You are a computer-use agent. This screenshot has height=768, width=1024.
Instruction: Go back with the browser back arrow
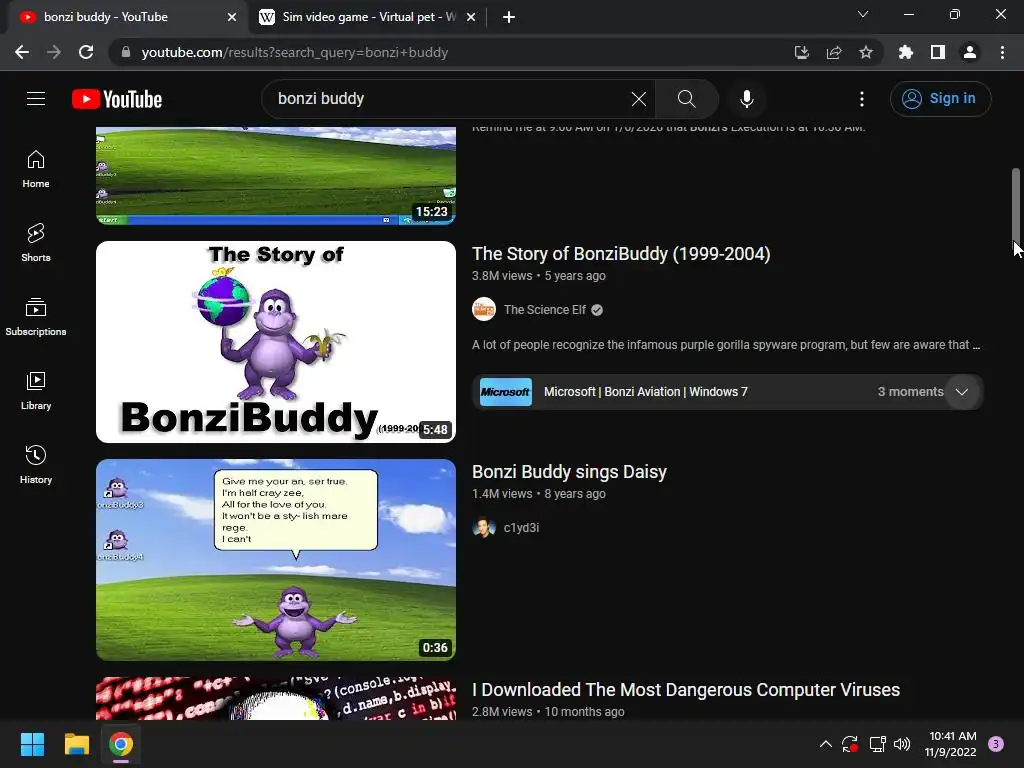tap(22, 52)
